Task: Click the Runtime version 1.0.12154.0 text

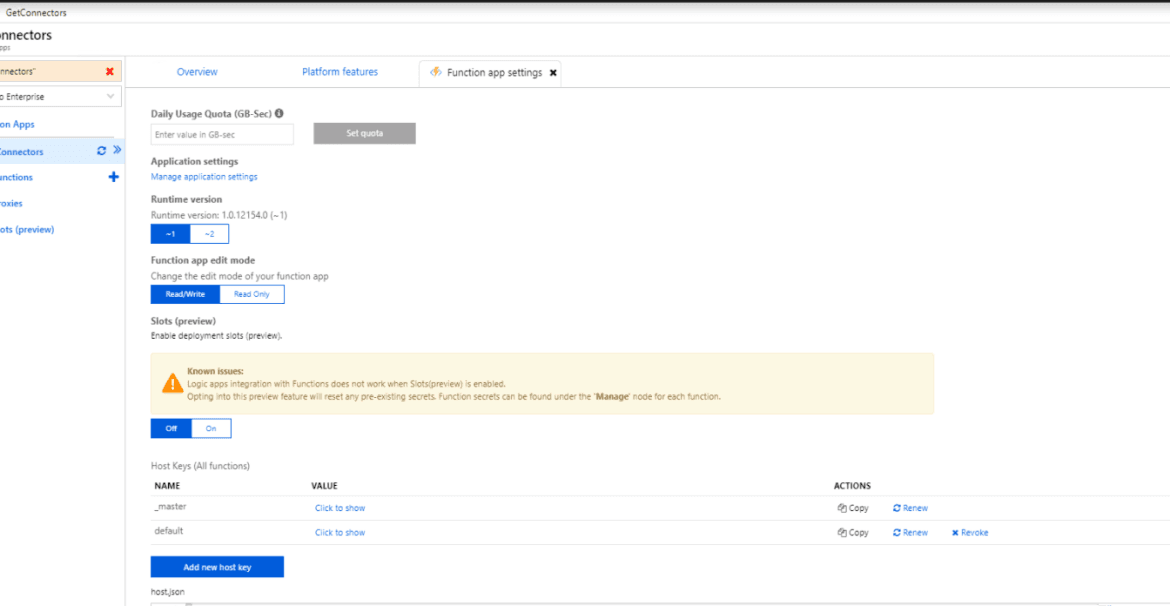Action: [x=219, y=215]
